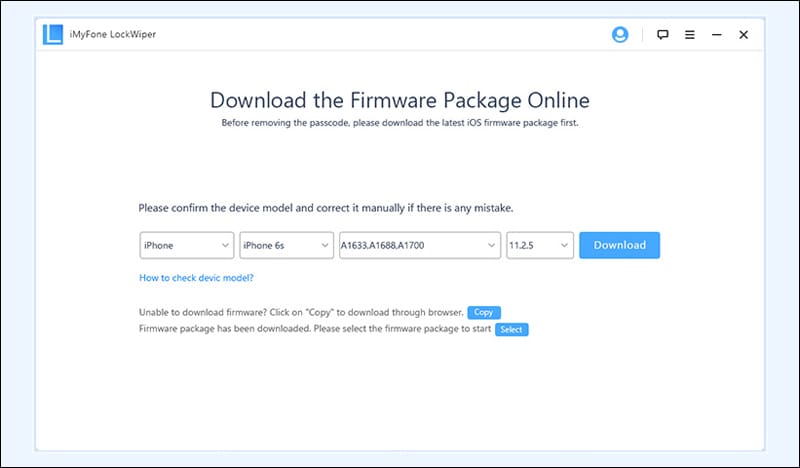Click the Firmware package has been downloaded text
The width and height of the screenshot is (800, 468).
coord(315,329)
